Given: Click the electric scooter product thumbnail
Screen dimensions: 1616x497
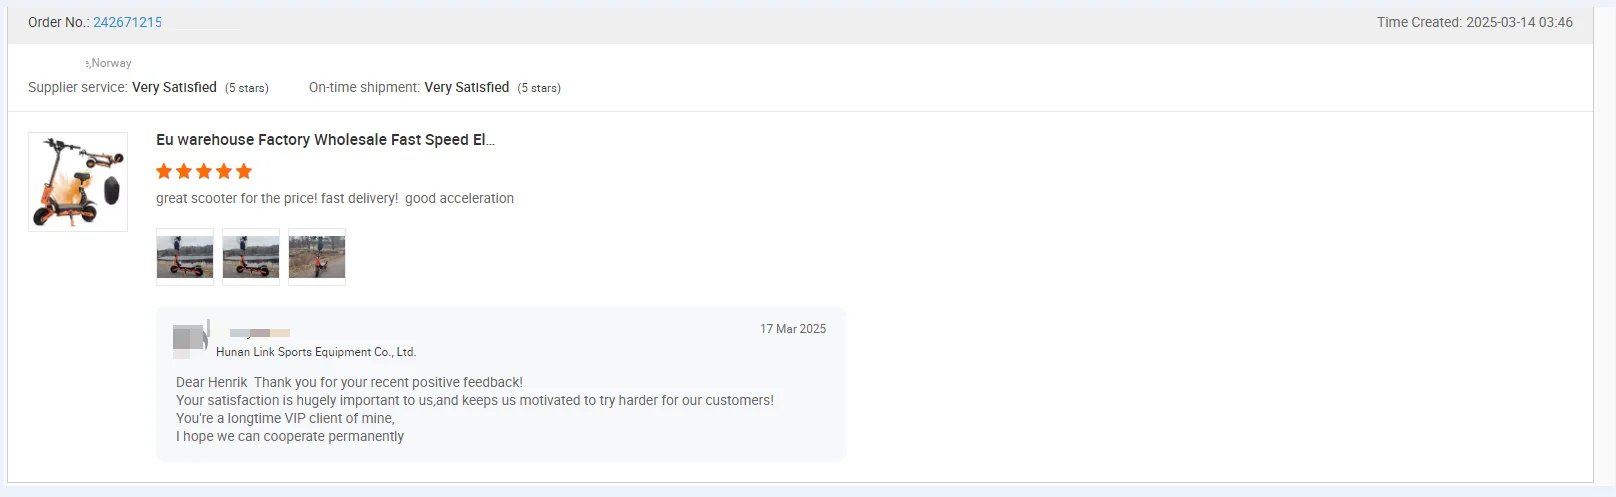Looking at the screenshot, I should 78,182.
